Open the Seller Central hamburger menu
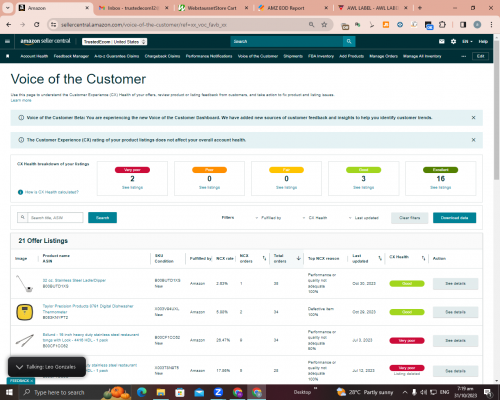The image size is (500, 400). pos(7,41)
